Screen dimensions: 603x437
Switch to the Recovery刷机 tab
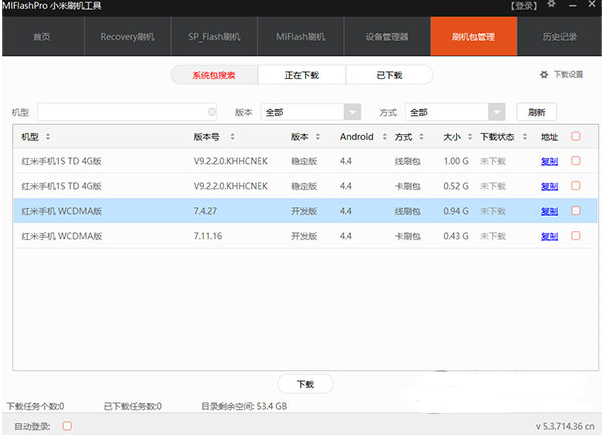click(x=127, y=37)
